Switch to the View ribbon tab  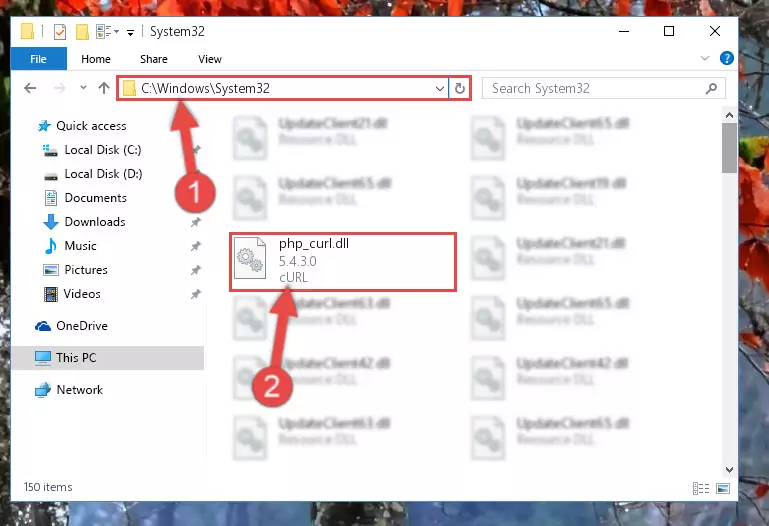209,59
